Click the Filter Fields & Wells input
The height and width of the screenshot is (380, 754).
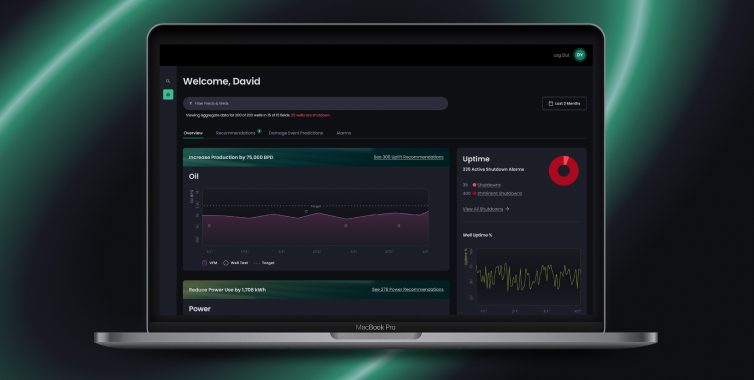click(315, 103)
